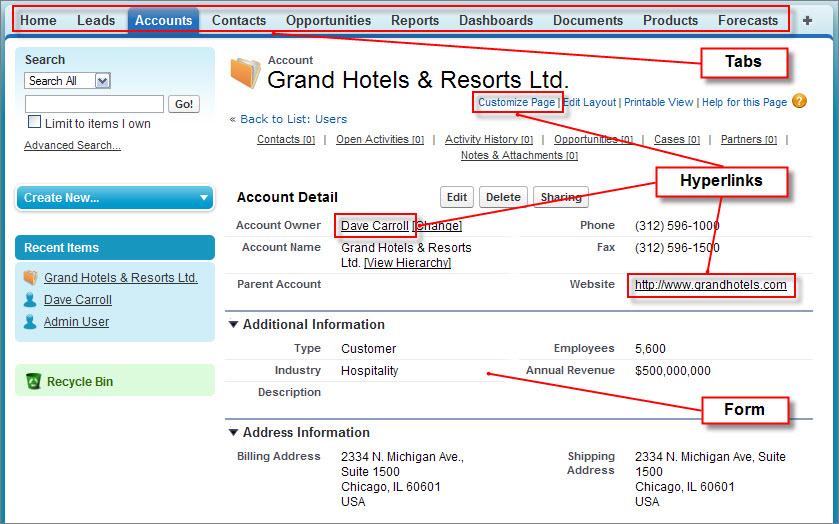Open the Reports tab
This screenshot has width=839, height=524.
coord(415,20)
